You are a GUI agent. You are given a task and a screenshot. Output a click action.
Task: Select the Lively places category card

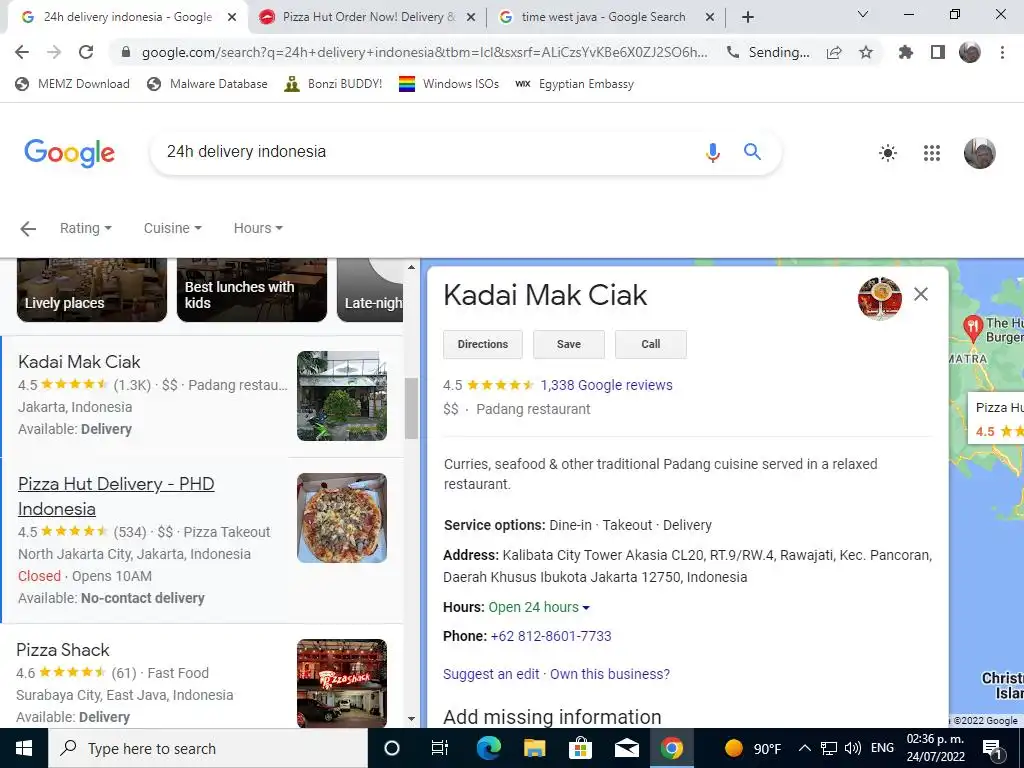tap(91, 290)
